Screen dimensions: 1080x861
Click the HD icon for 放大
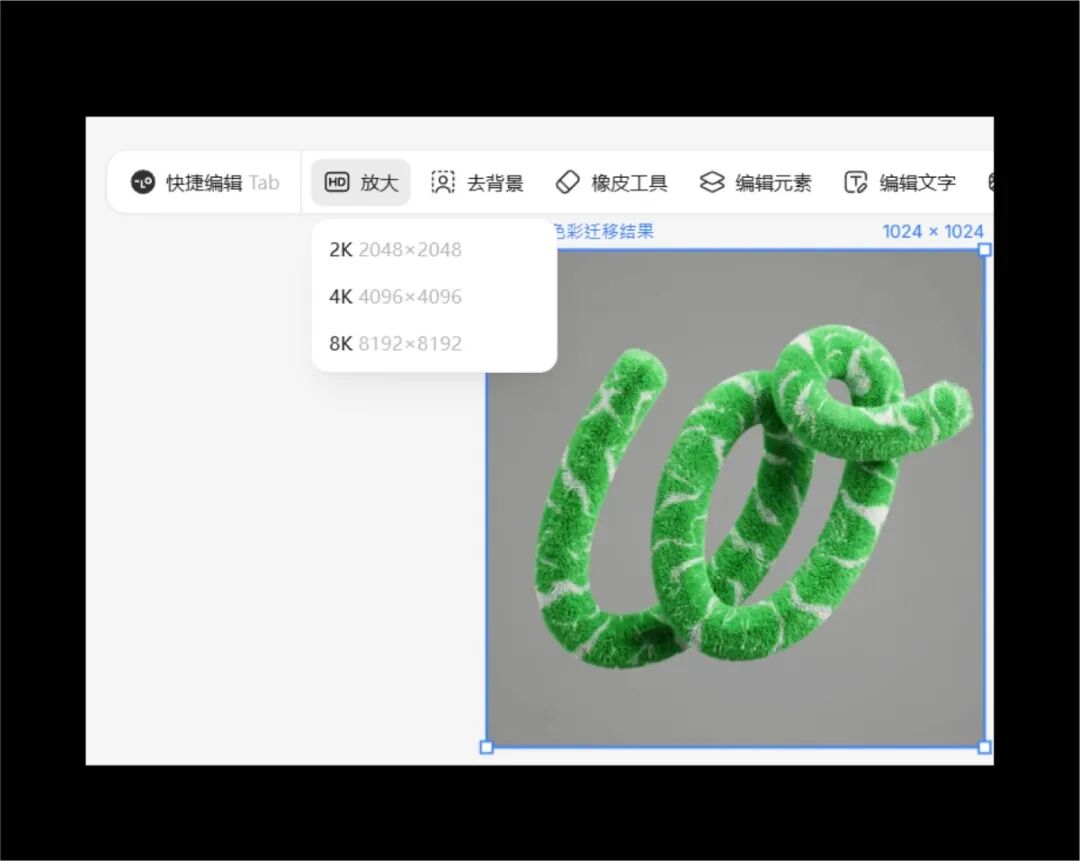(x=337, y=182)
